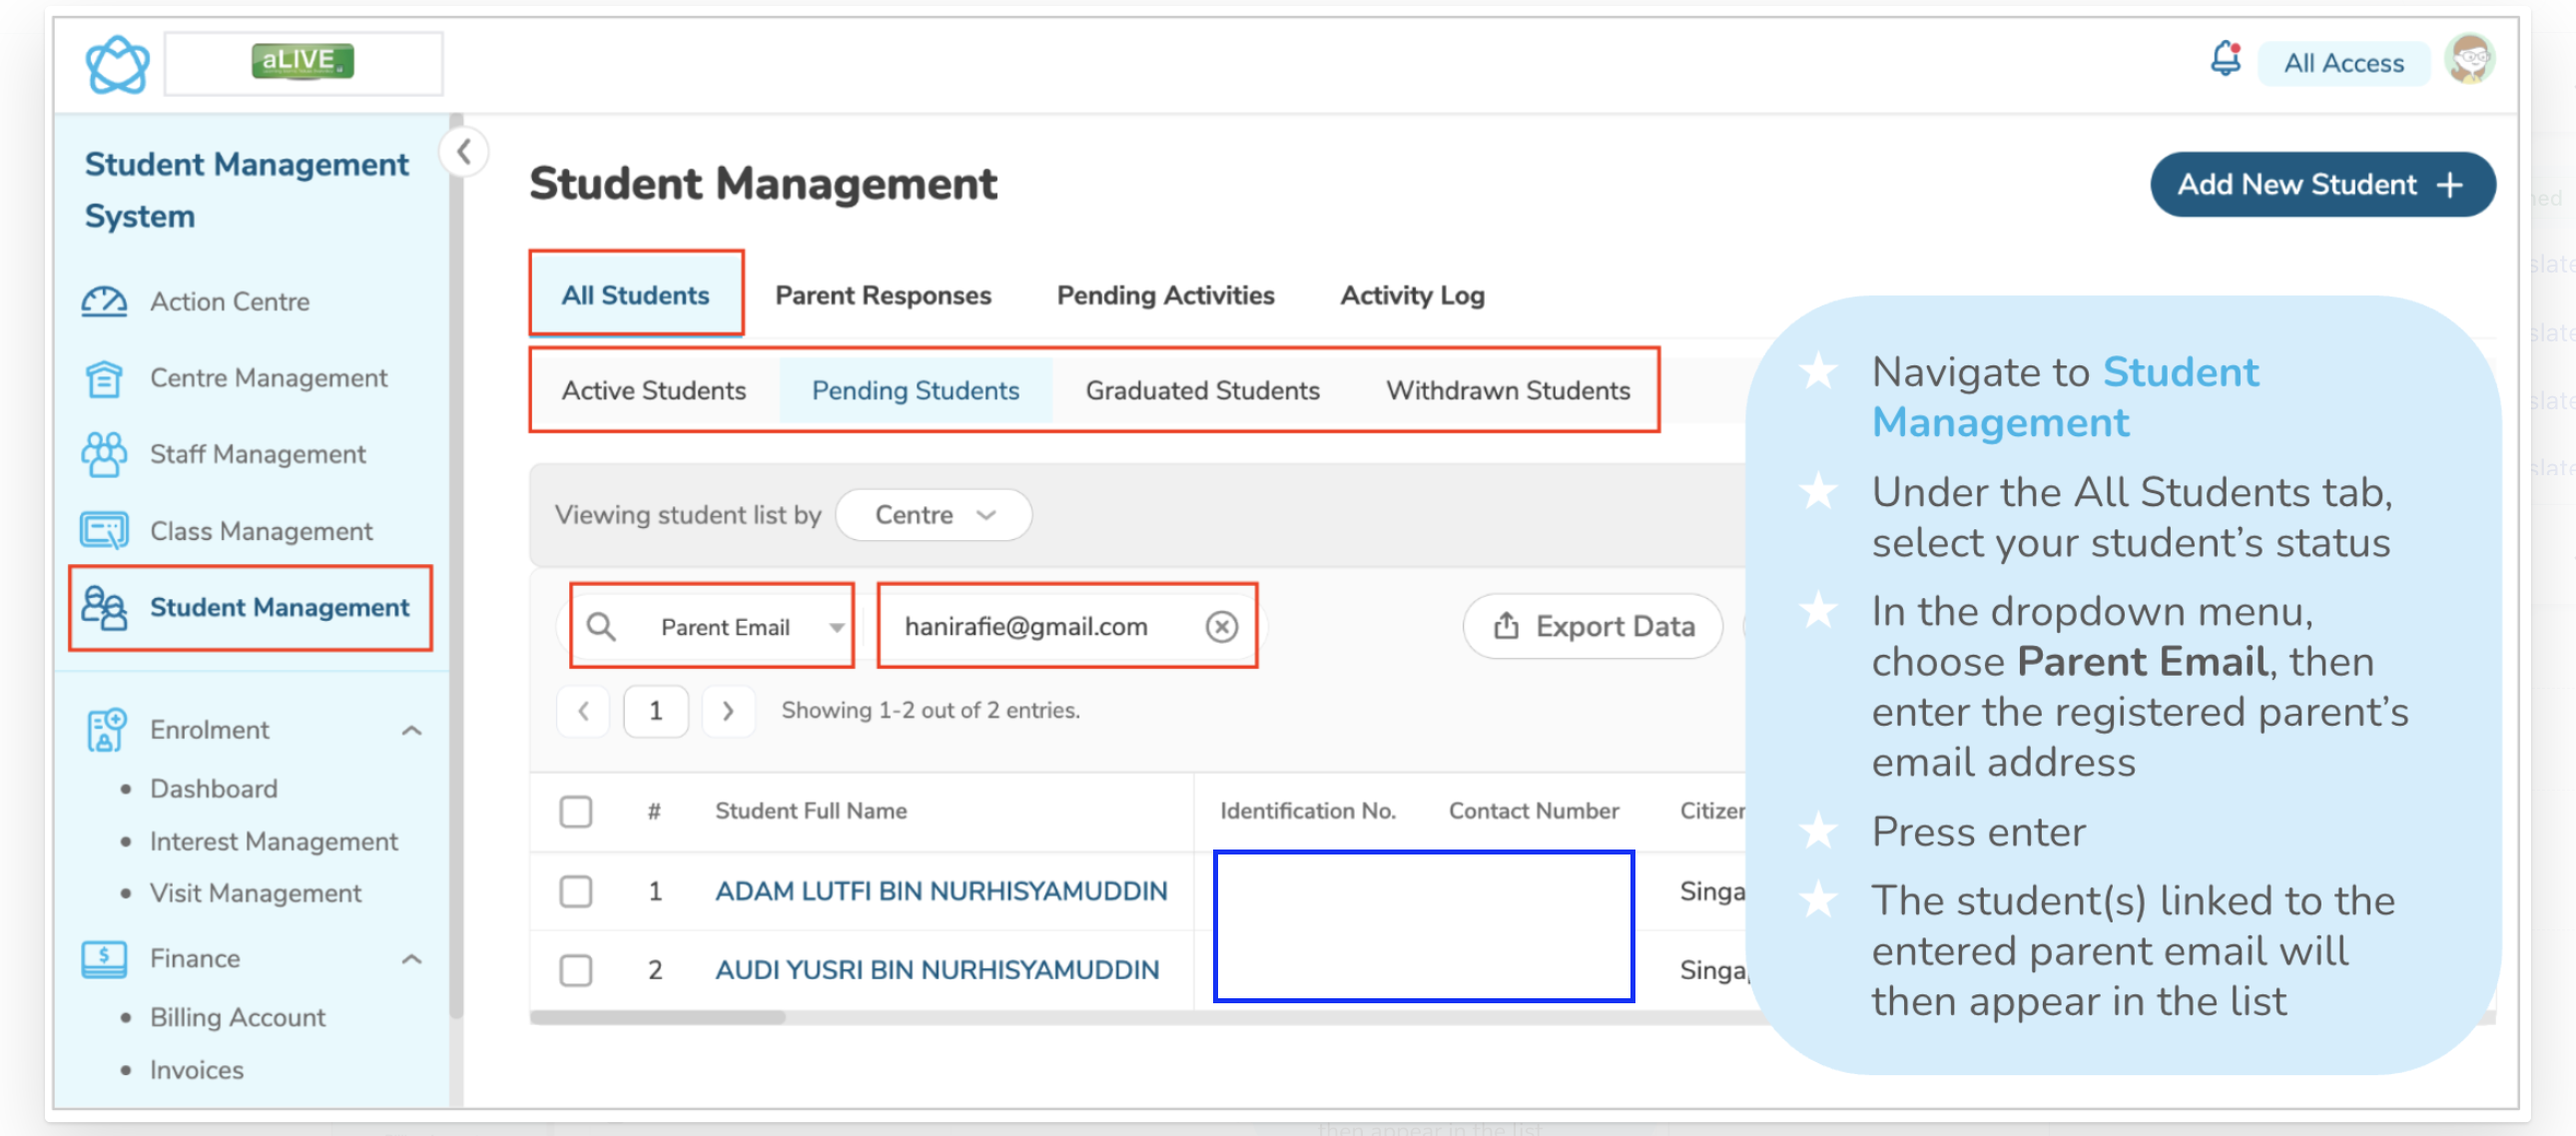Click the horizontal table scrollbar
2576x1136 pixels.
click(x=658, y=1018)
